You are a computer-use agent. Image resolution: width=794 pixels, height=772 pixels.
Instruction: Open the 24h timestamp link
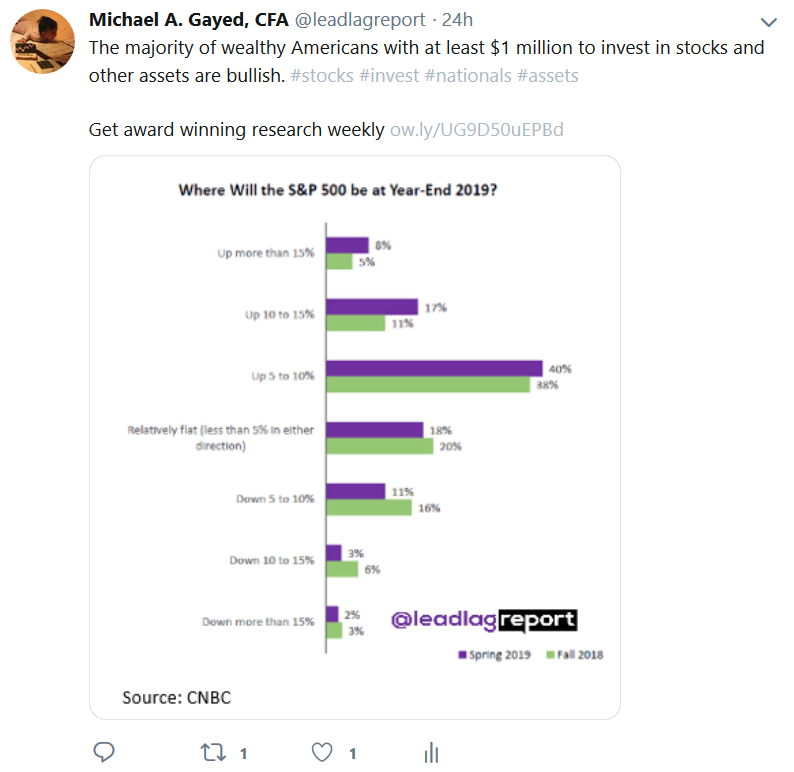[x=457, y=20]
